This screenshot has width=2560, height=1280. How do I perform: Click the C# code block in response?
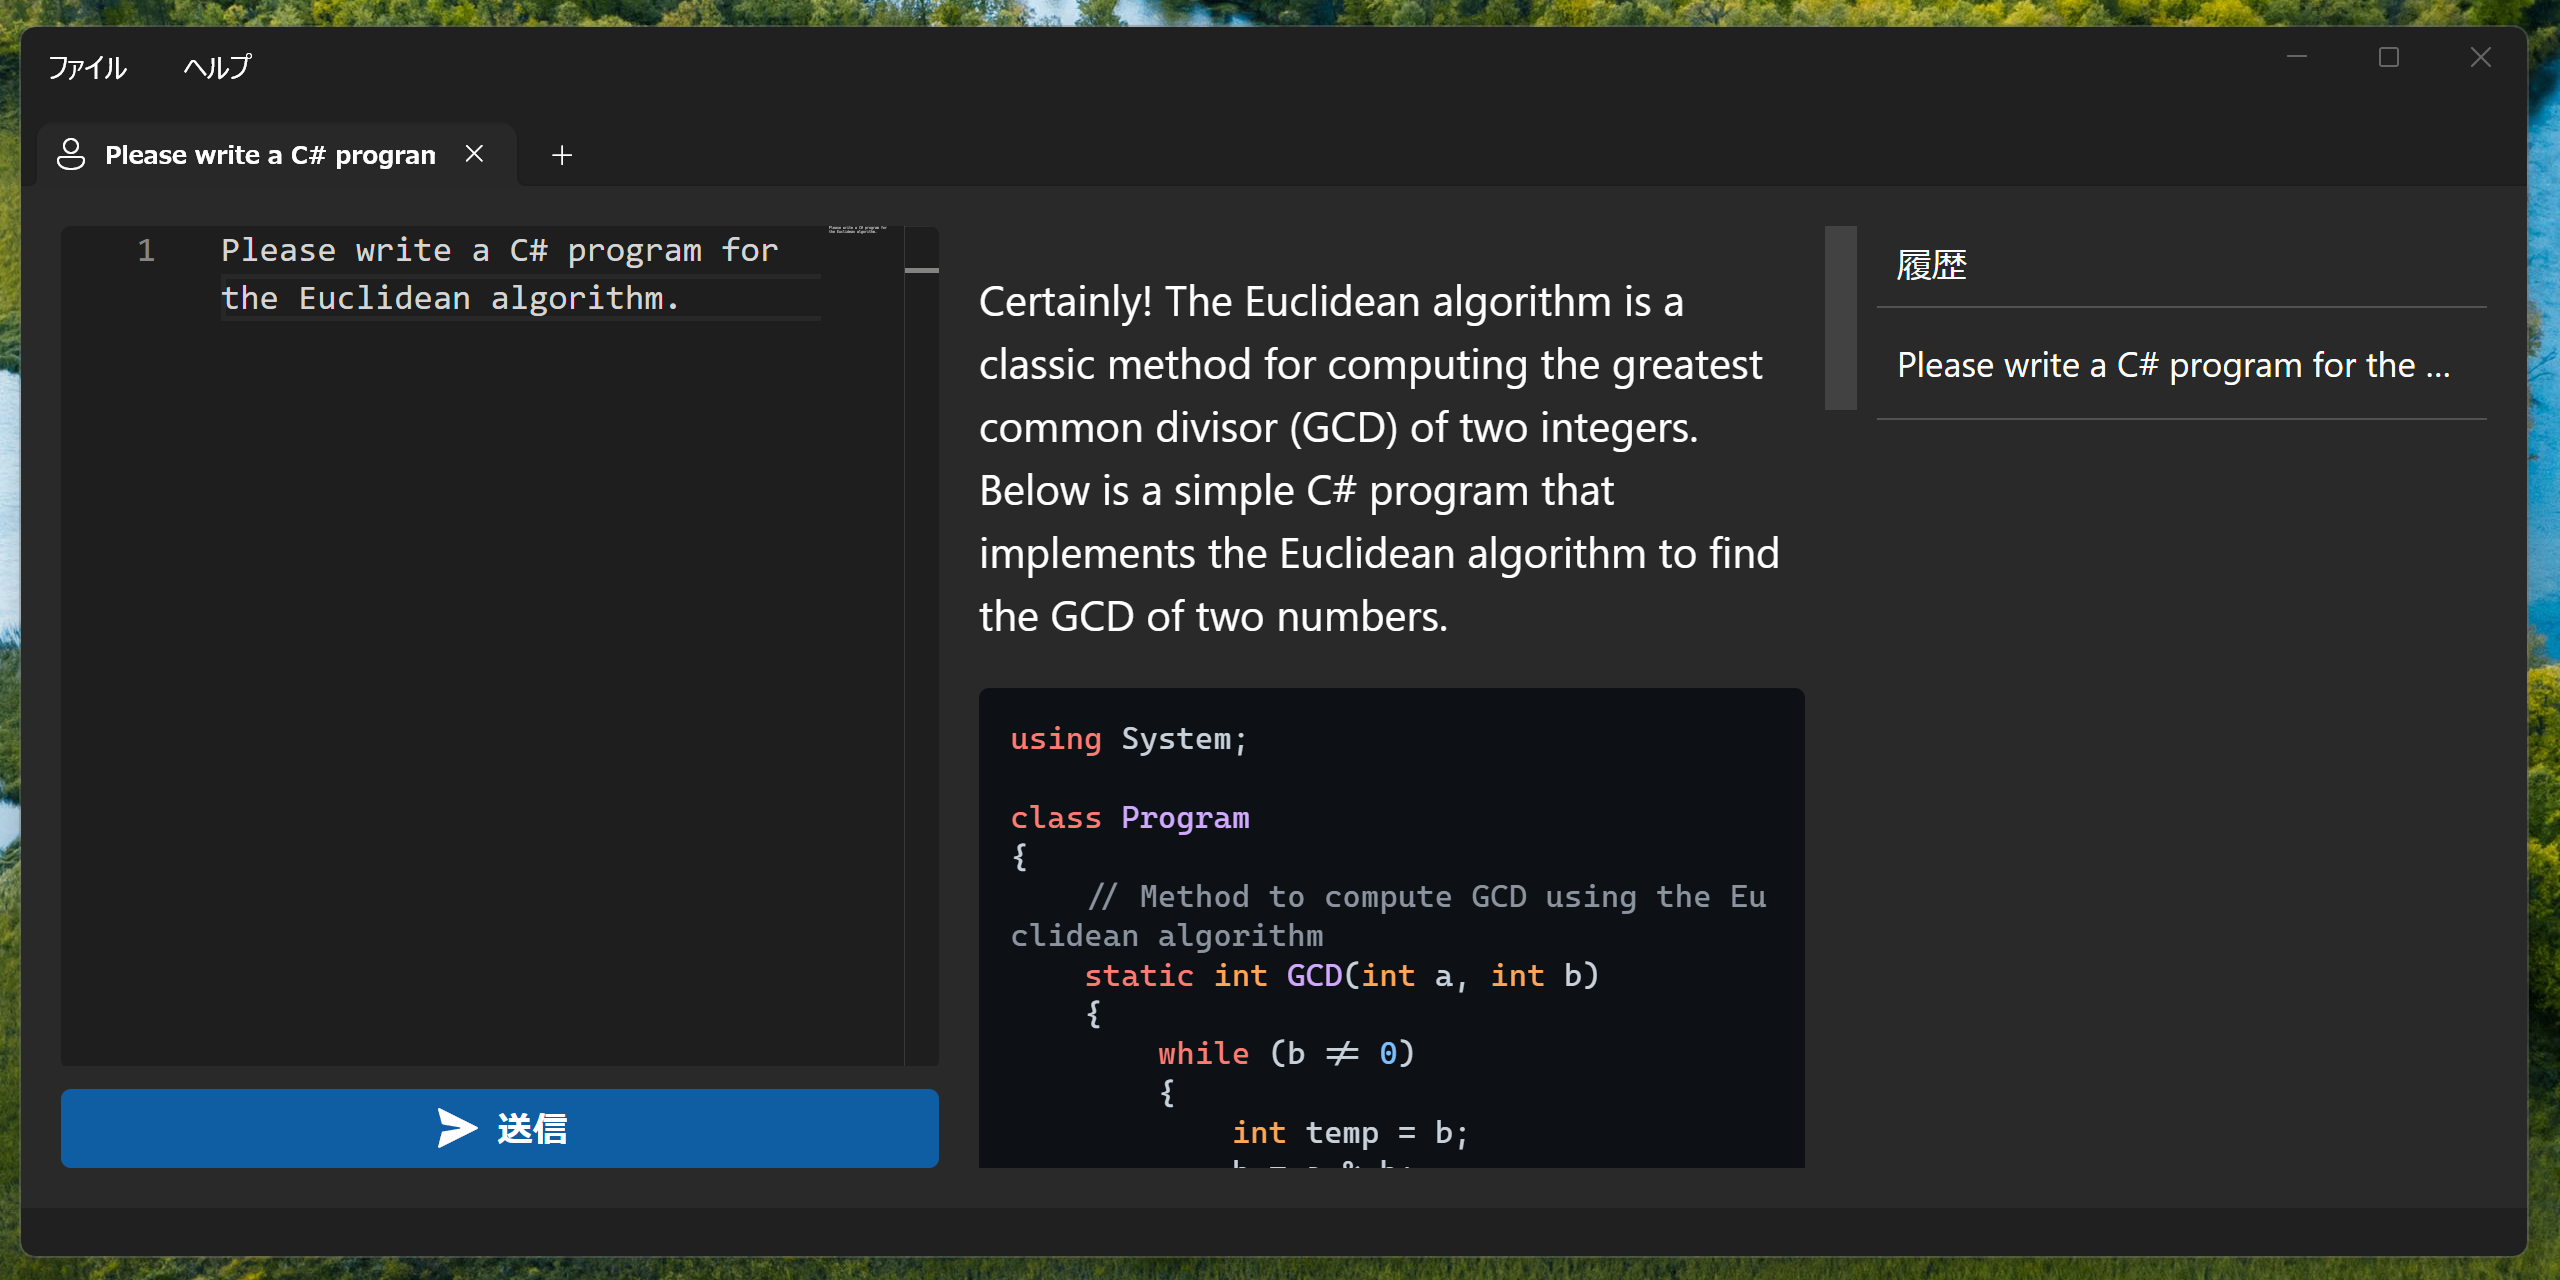click(x=1391, y=930)
